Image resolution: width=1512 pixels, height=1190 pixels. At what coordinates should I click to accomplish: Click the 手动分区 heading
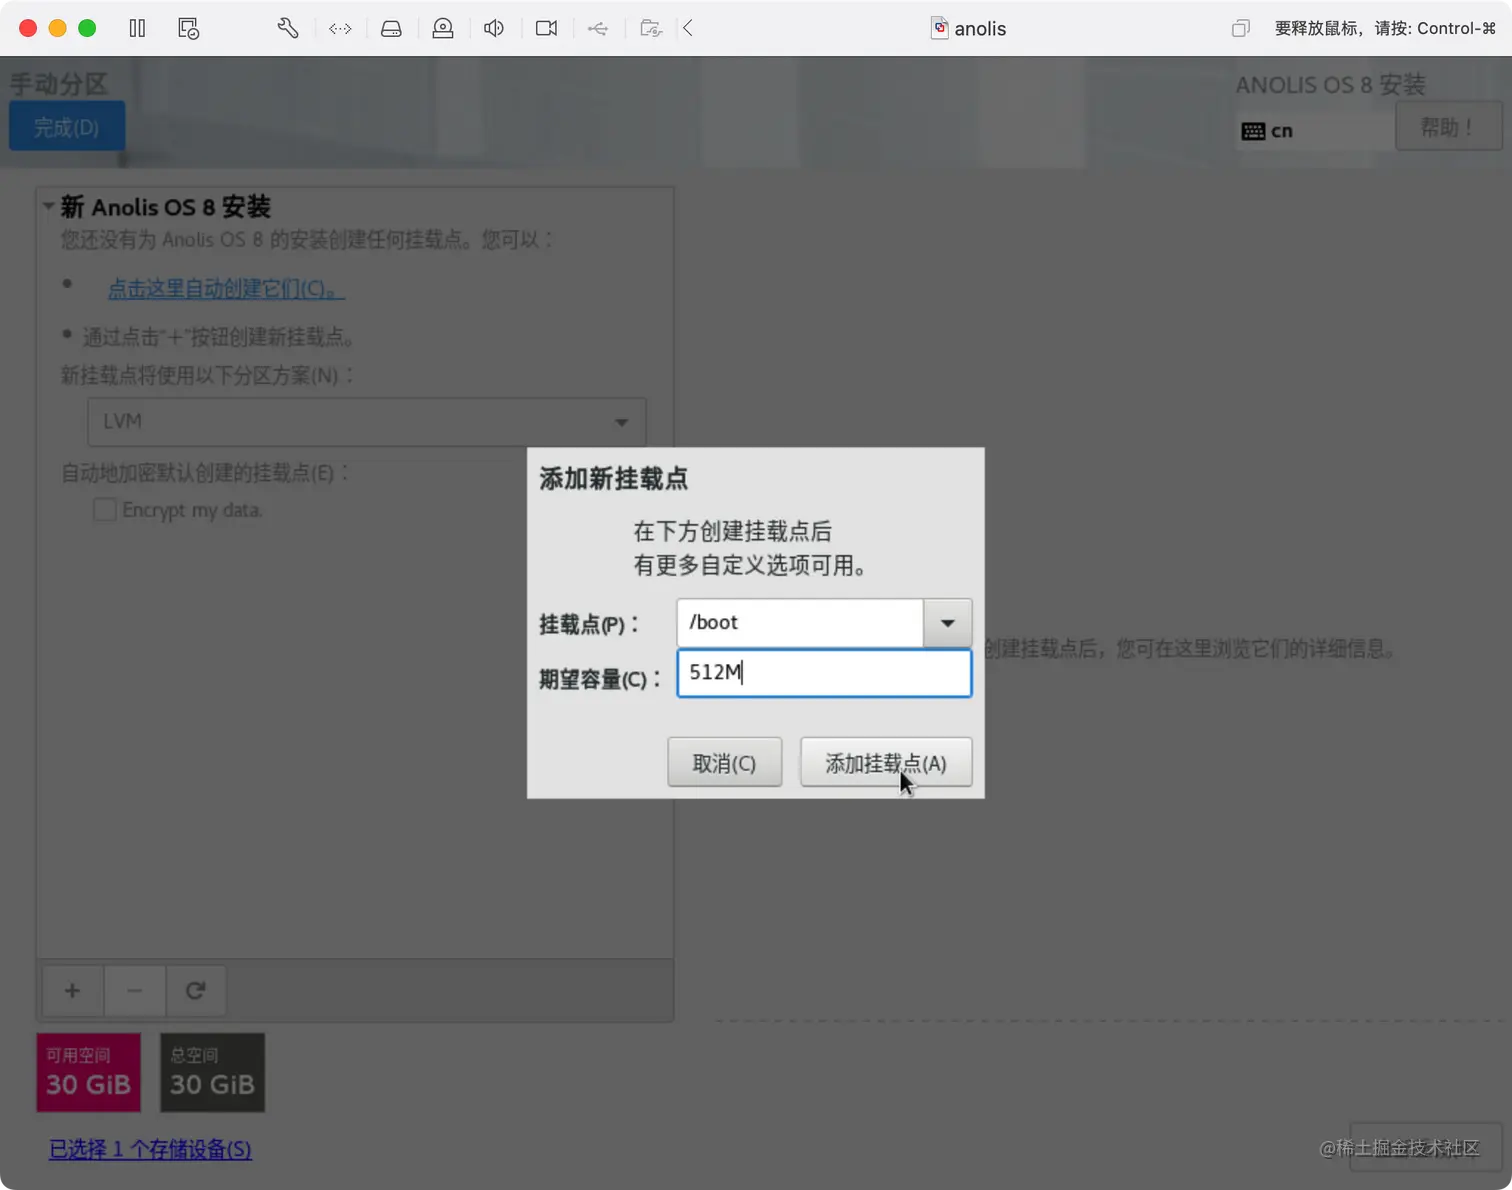(x=58, y=84)
